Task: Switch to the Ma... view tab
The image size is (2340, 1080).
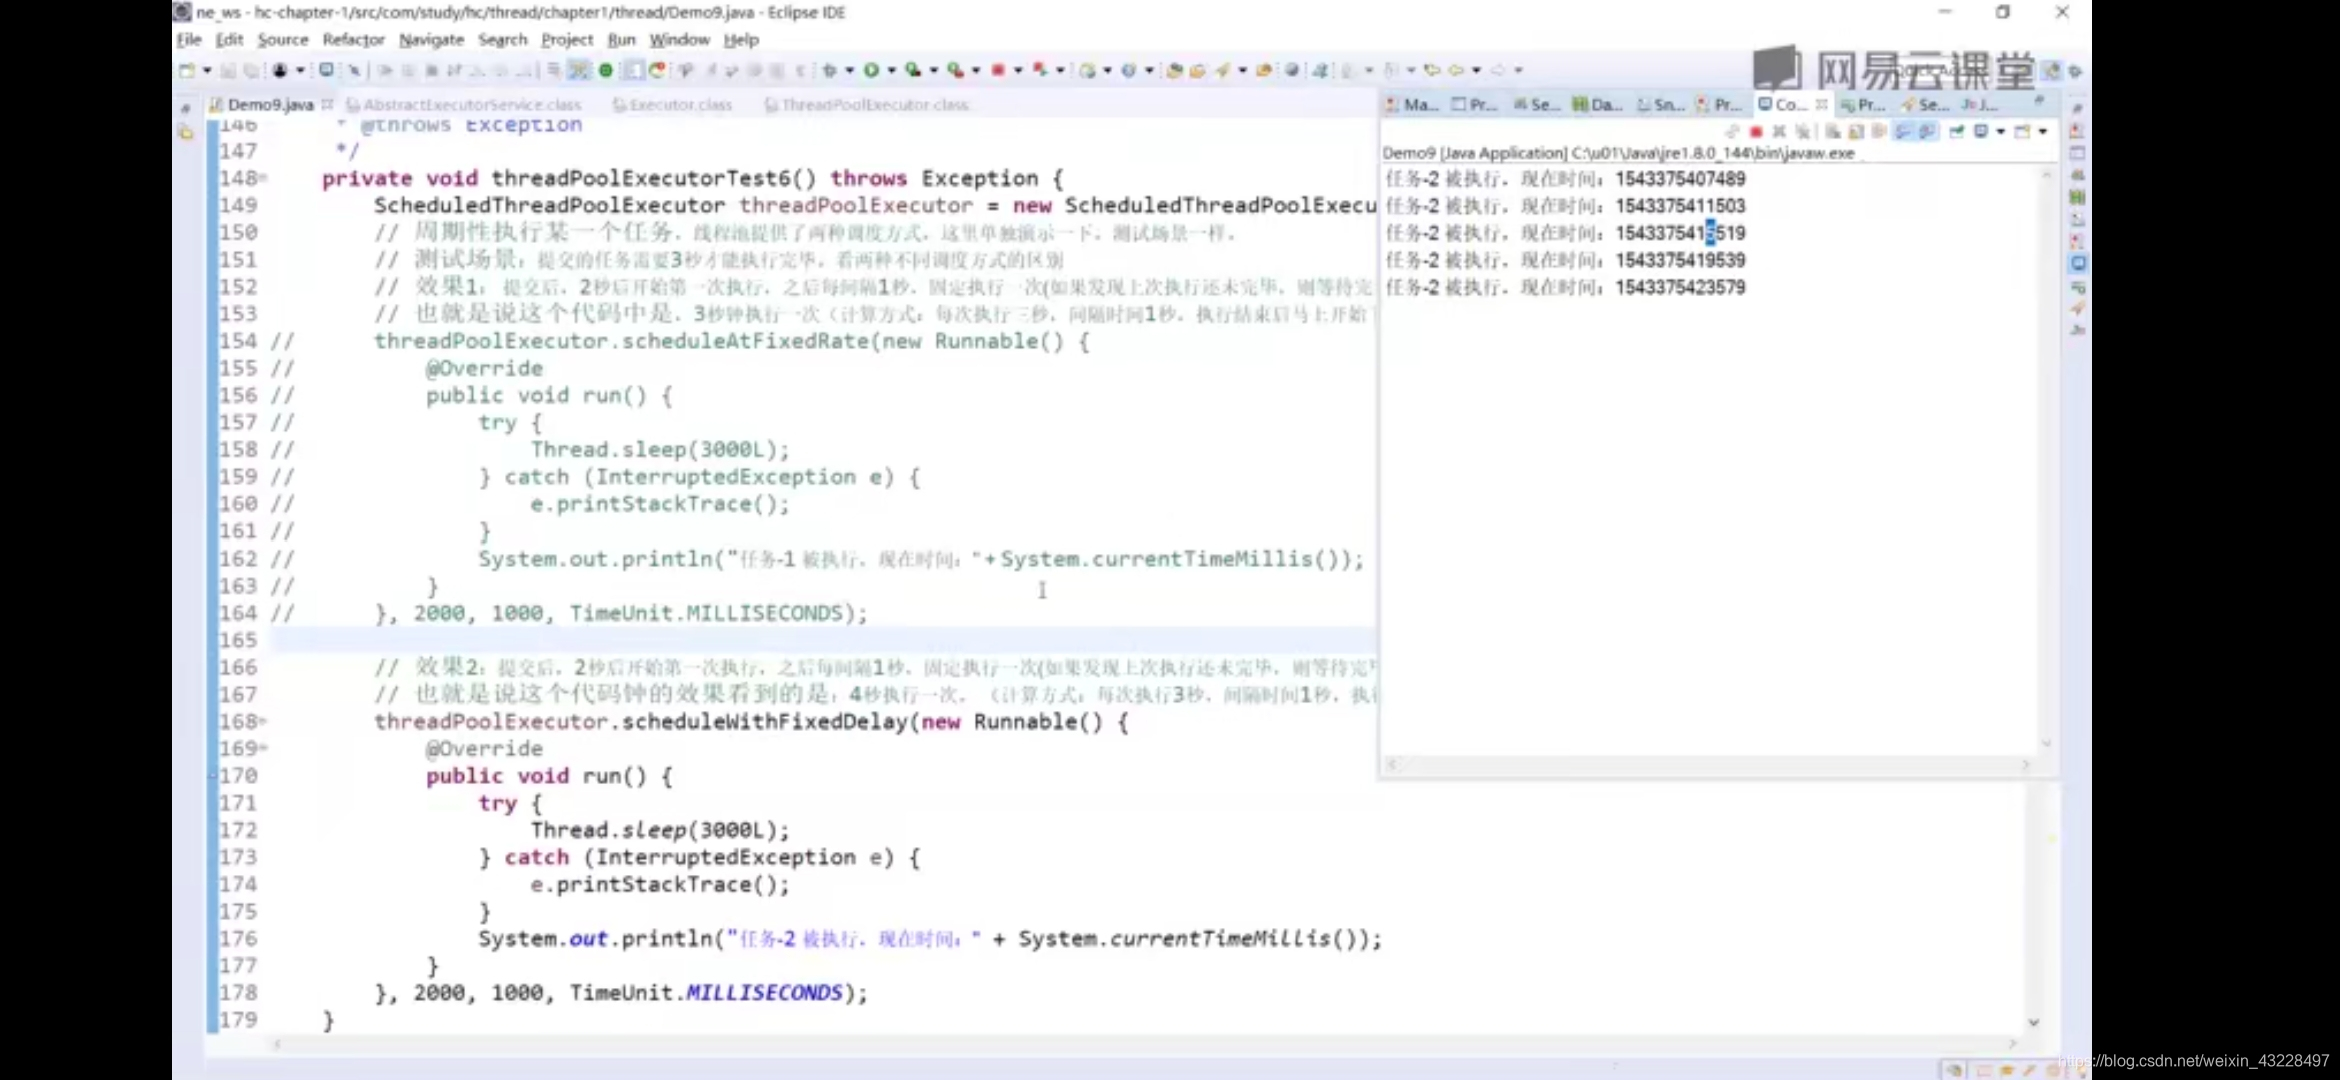Action: click(x=1411, y=104)
